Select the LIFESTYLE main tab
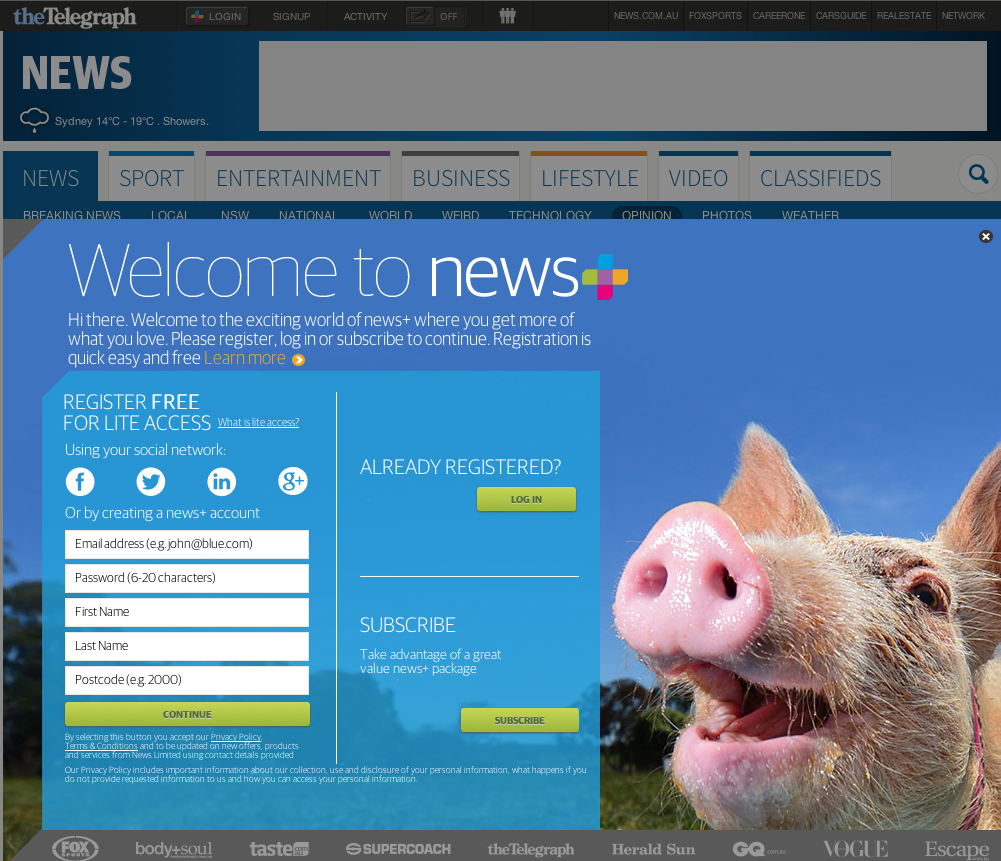Image resolution: width=1001 pixels, height=861 pixels. pos(589,177)
